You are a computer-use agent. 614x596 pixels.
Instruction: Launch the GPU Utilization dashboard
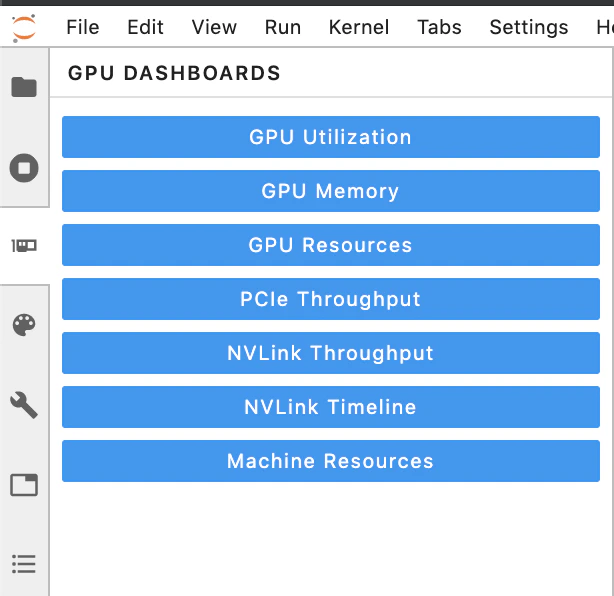coord(331,137)
